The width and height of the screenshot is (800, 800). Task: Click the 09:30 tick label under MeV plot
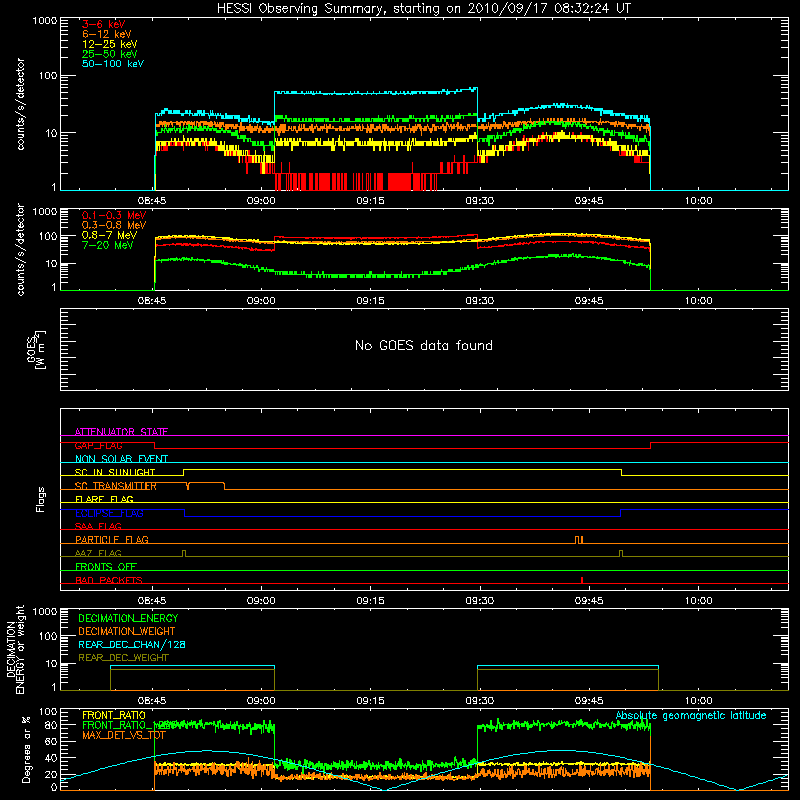[x=480, y=301]
